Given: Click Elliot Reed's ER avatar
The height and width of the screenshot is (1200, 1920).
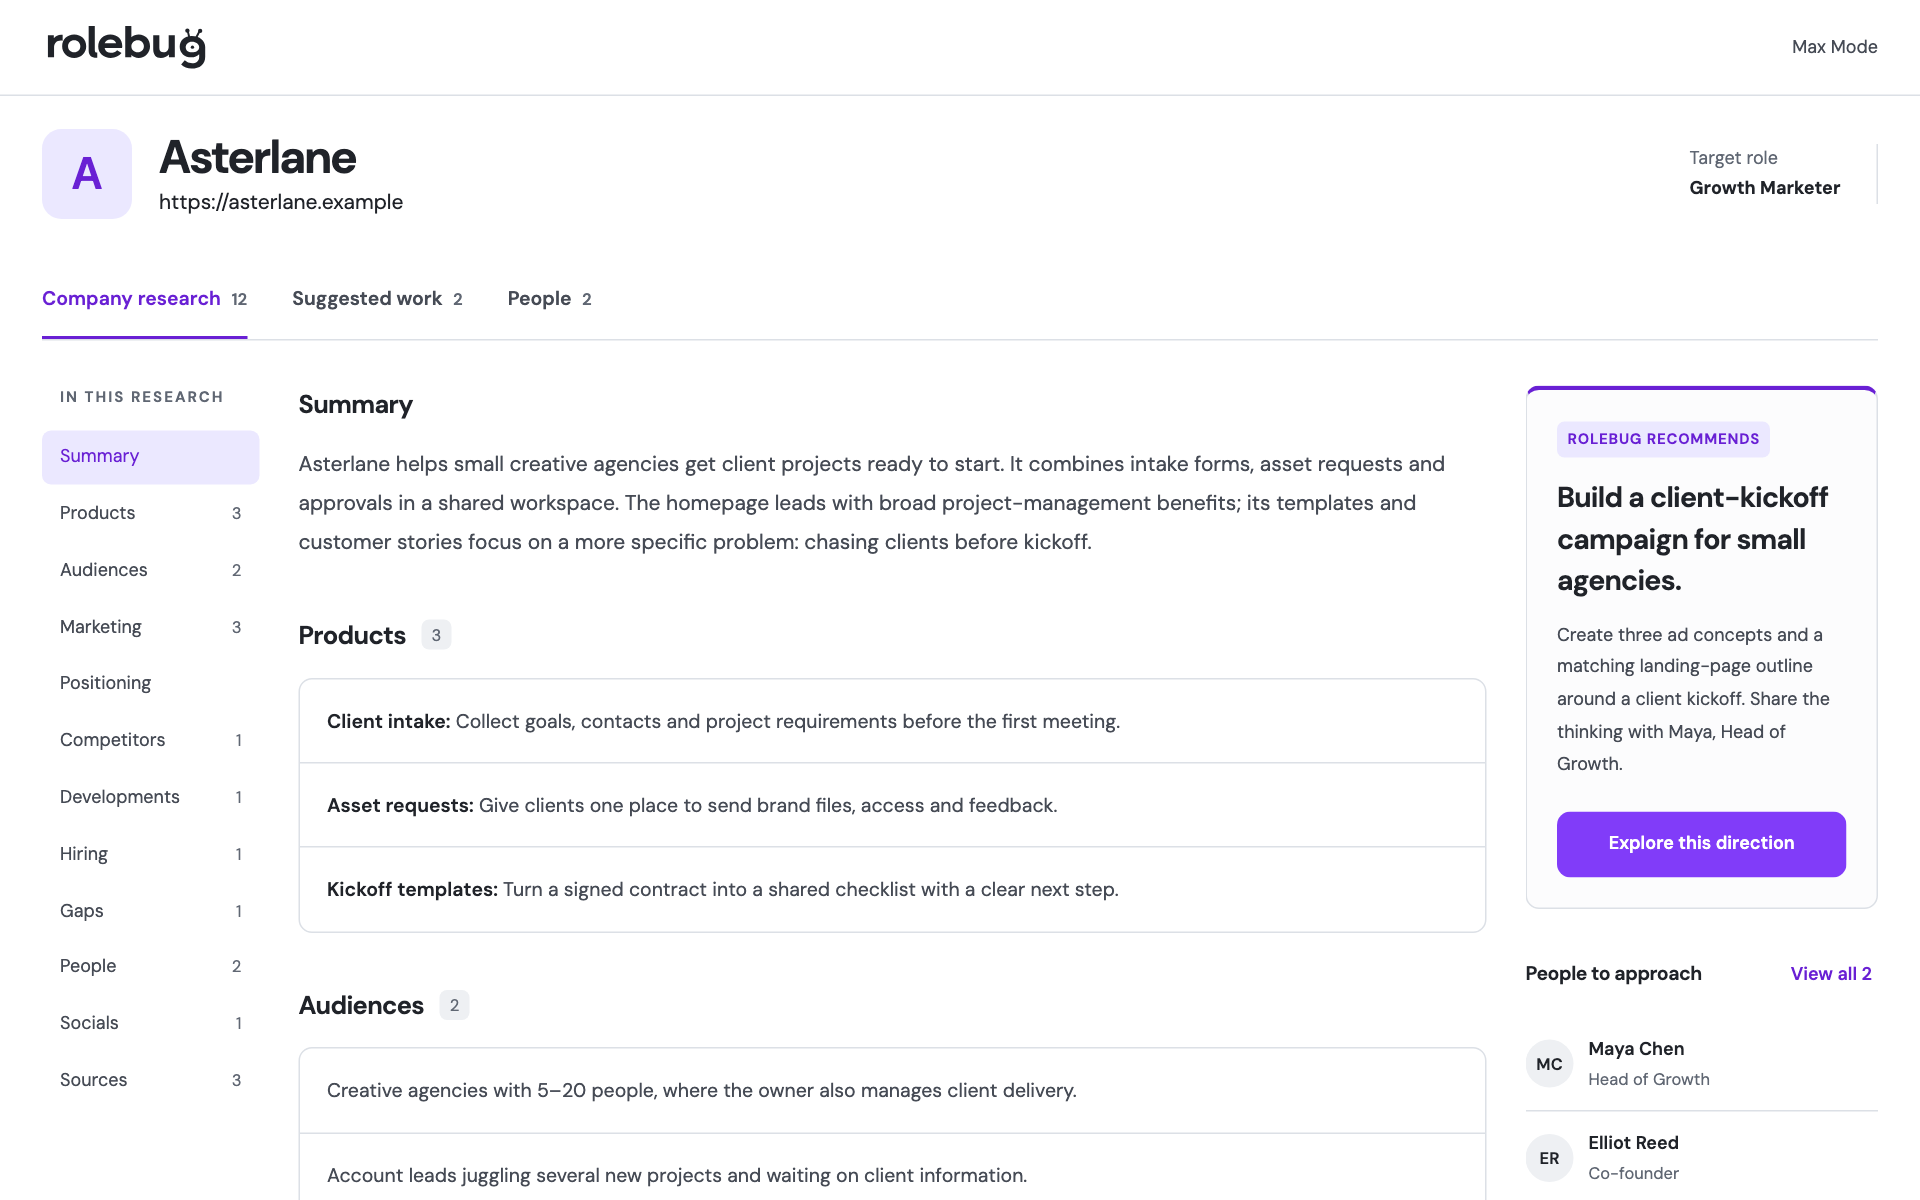Looking at the screenshot, I should coord(1549,1158).
